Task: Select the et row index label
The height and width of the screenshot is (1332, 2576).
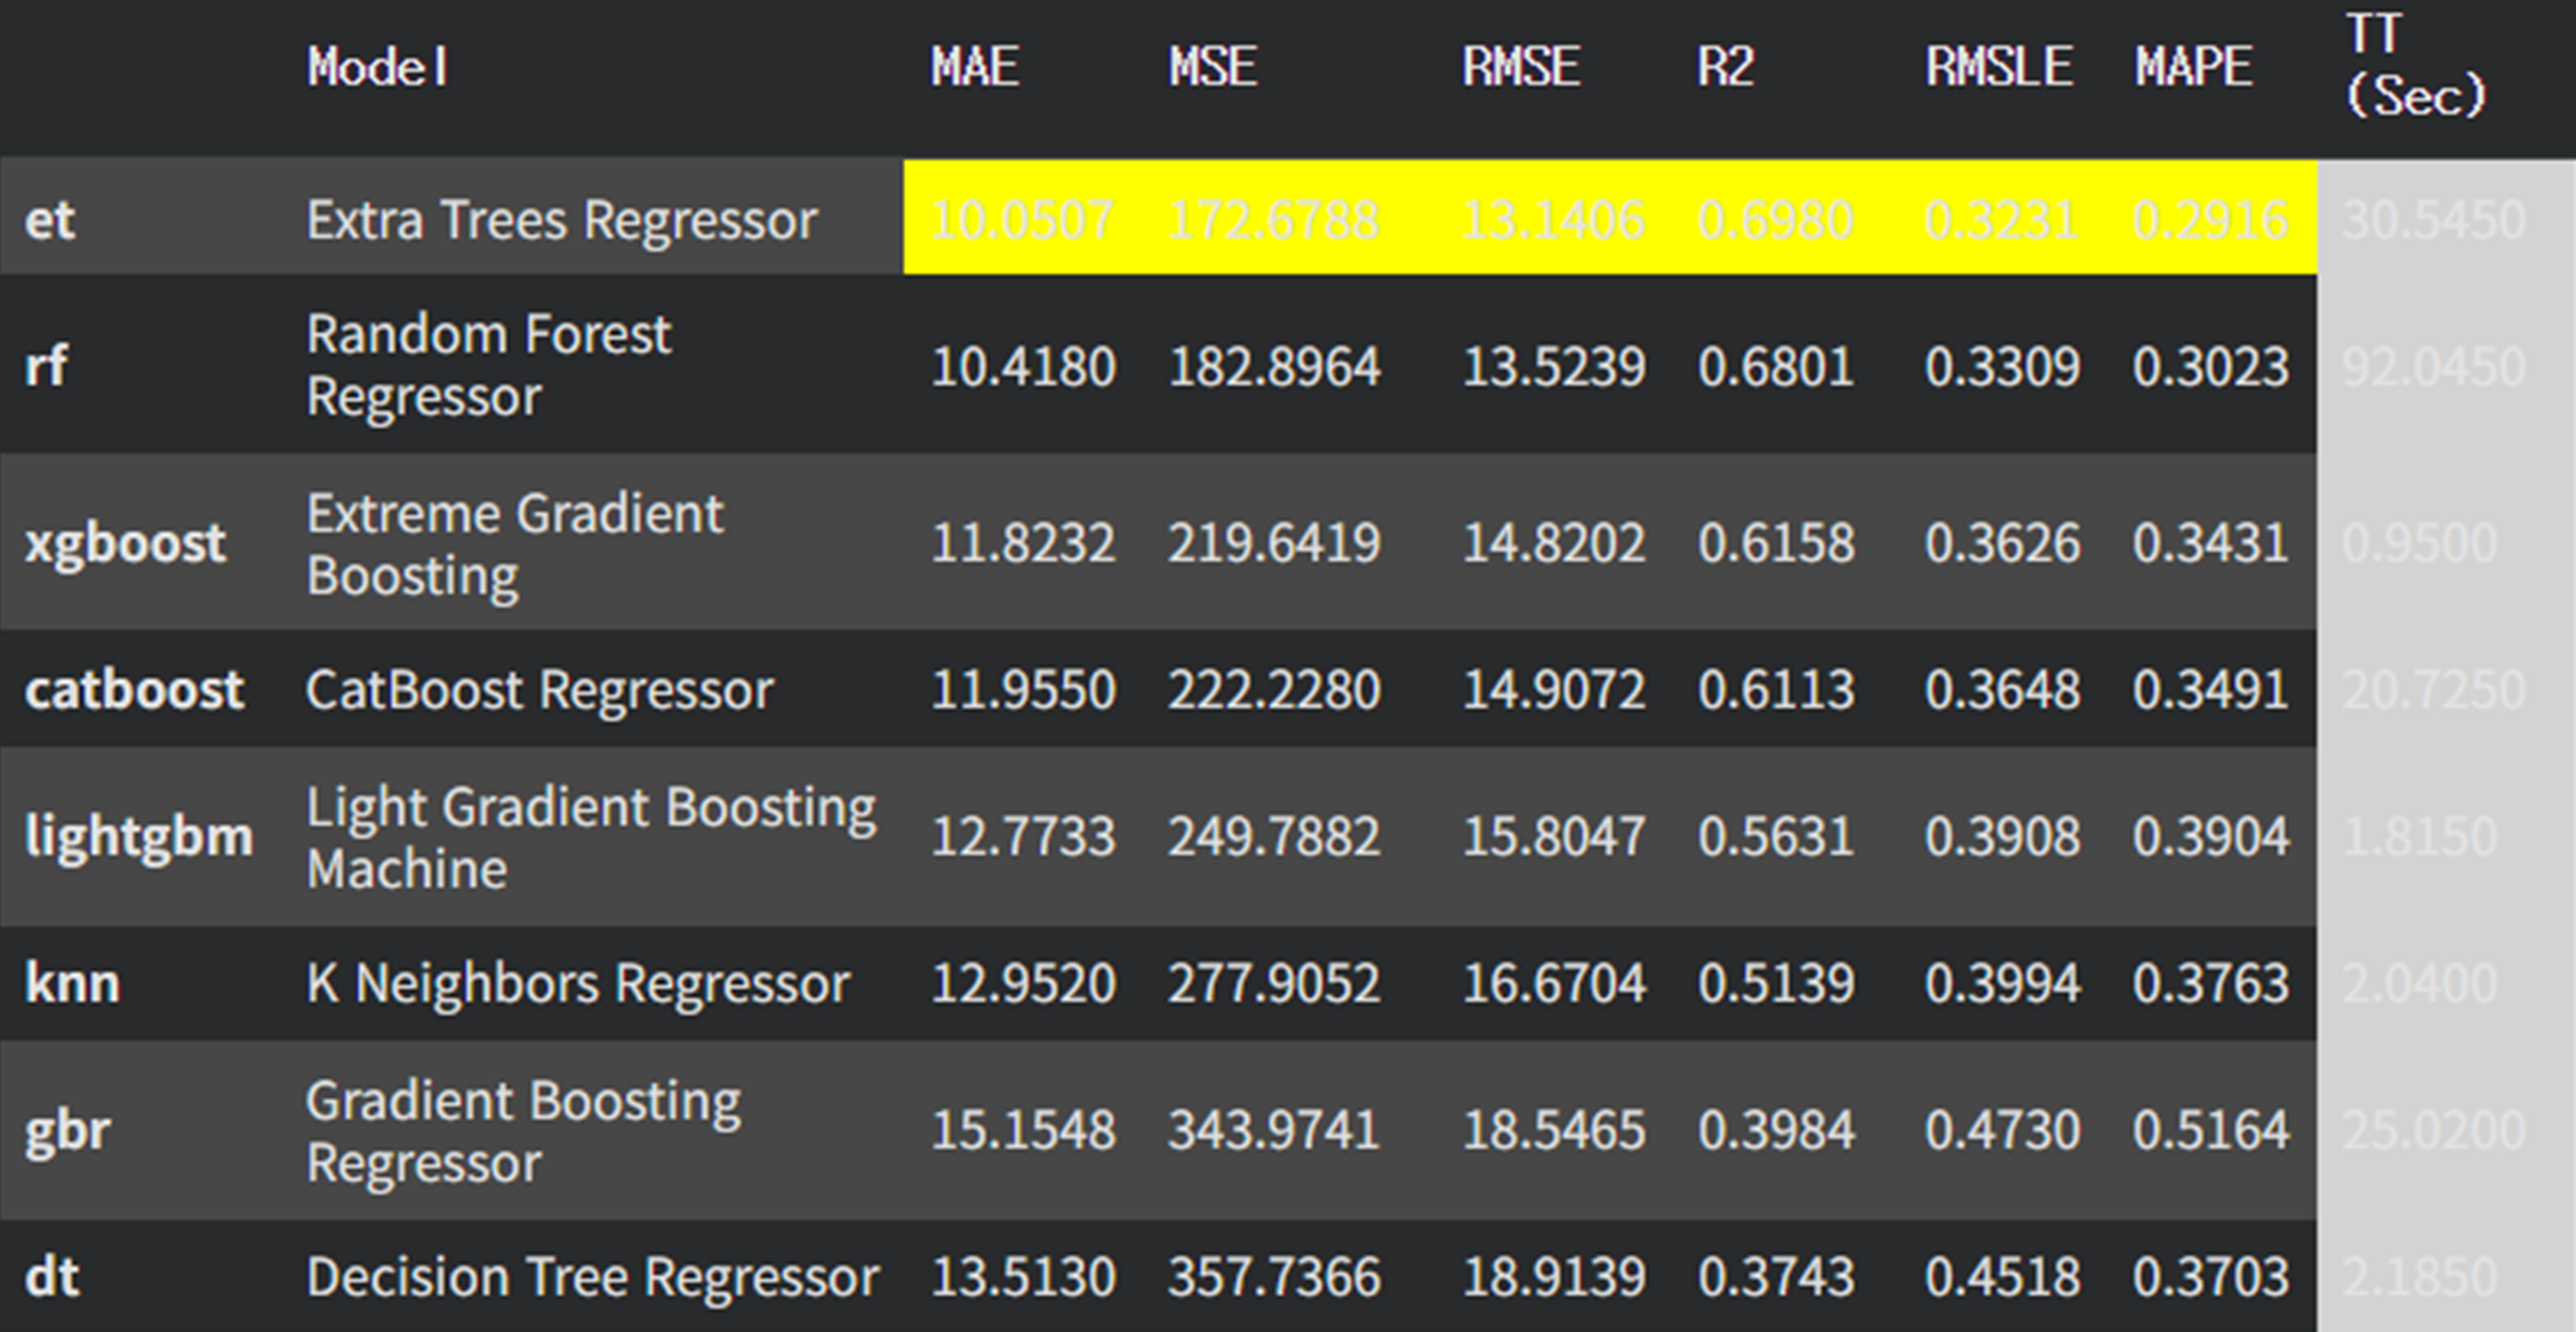Action: 50,219
